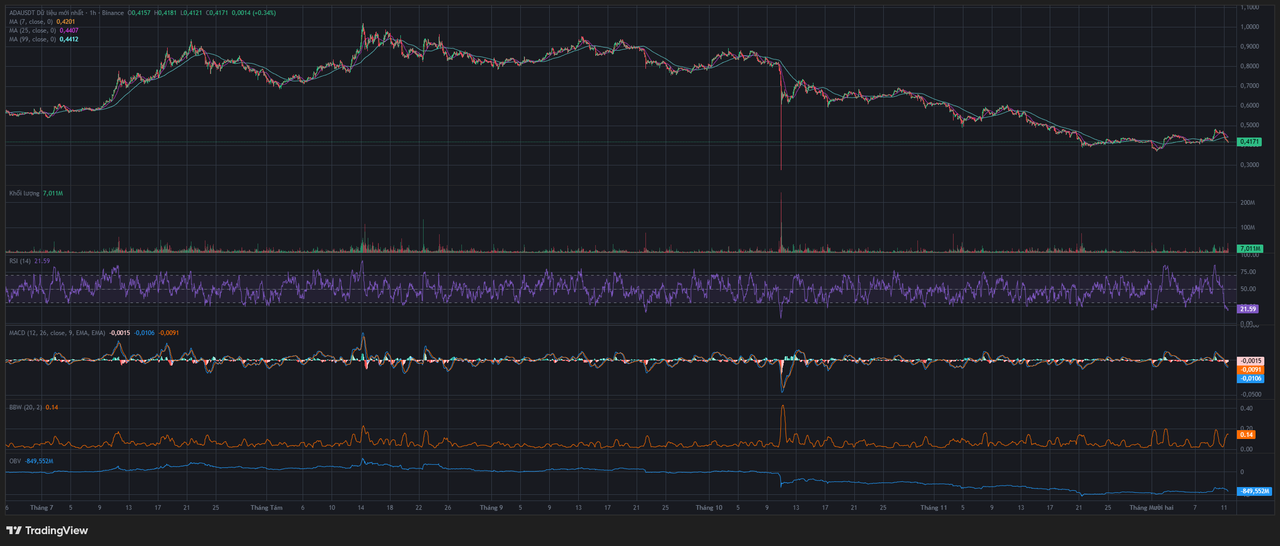1280x546 pixels.
Task: Select the MA (99, close, 0) indicator legend
Action: pyautogui.click(x=32, y=39)
